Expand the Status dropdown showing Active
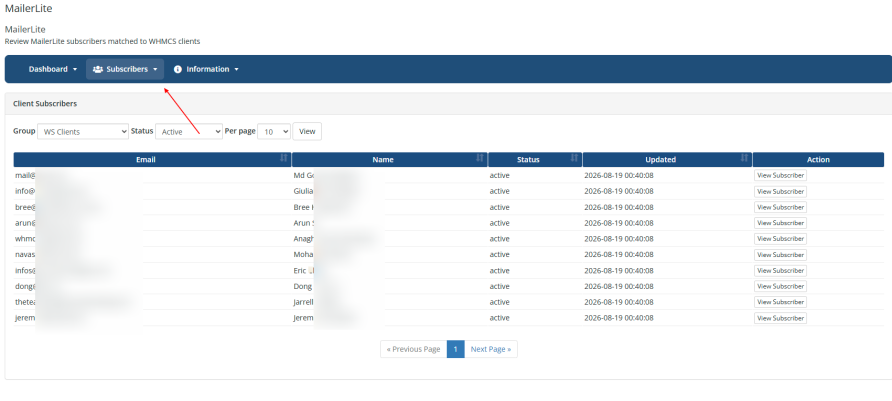This screenshot has height=401, width=892. click(x=189, y=131)
